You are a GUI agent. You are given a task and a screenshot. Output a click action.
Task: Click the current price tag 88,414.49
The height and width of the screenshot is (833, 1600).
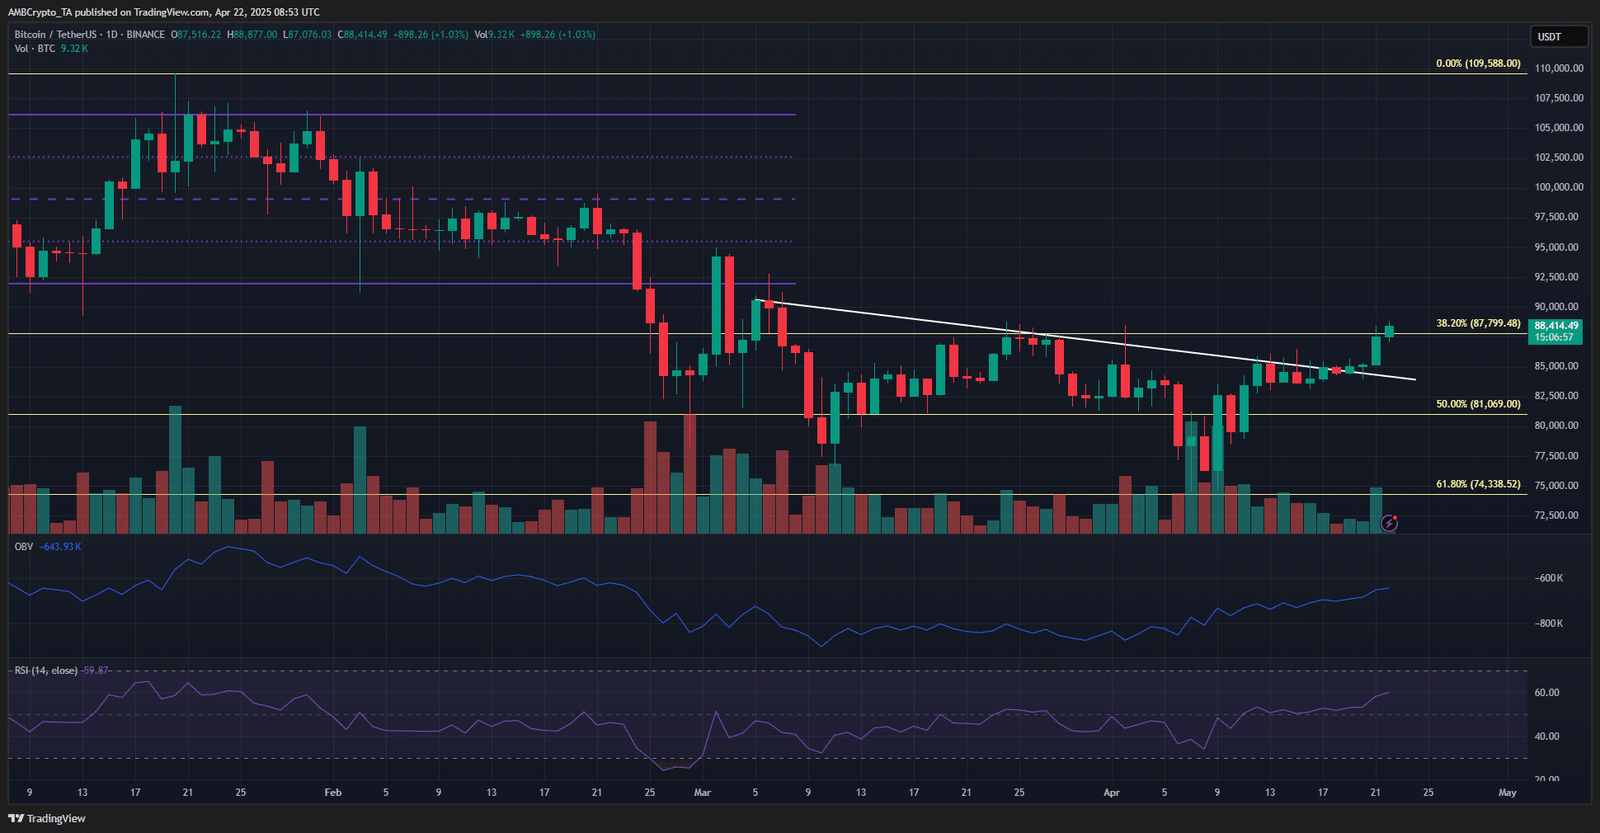pyautogui.click(x=1556, y=326)
